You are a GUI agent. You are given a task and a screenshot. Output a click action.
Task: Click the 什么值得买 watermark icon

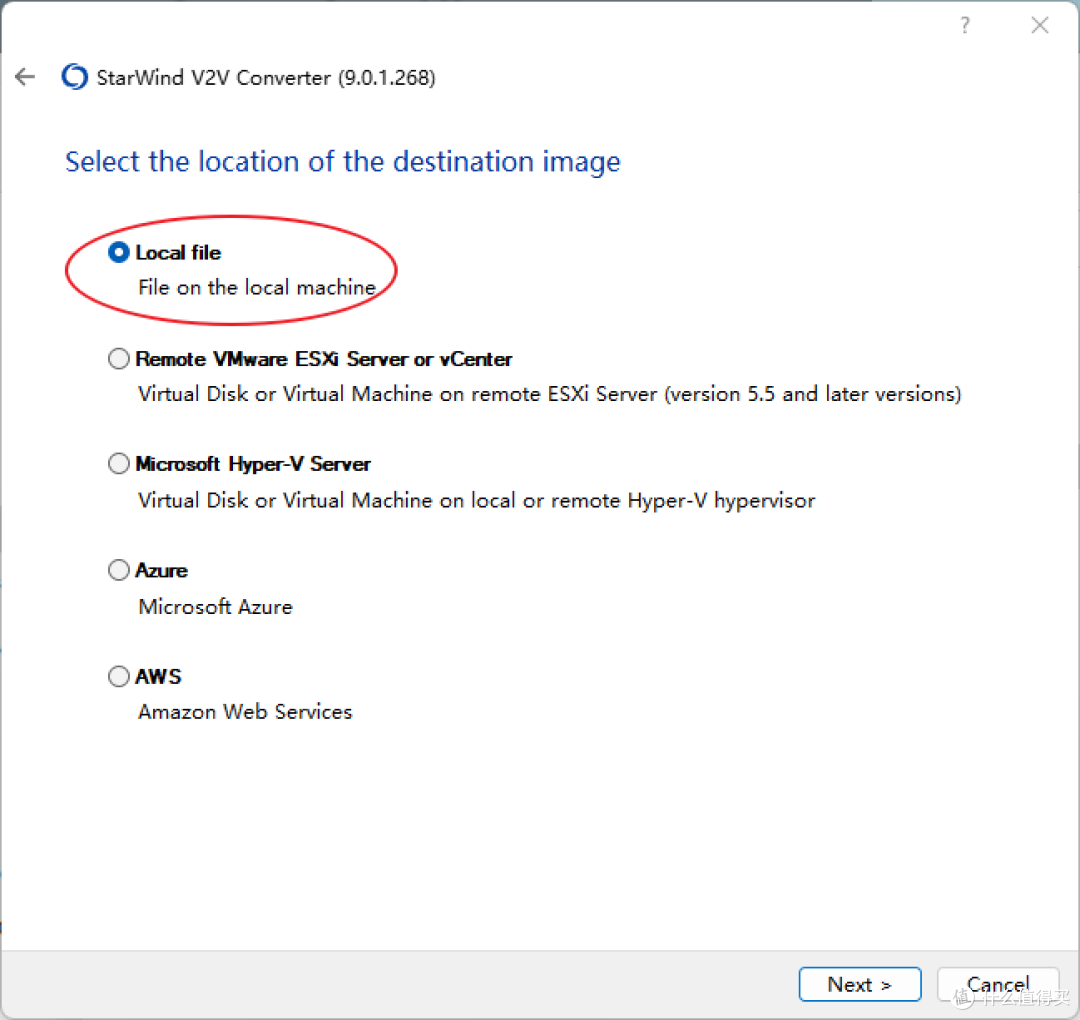962,998
